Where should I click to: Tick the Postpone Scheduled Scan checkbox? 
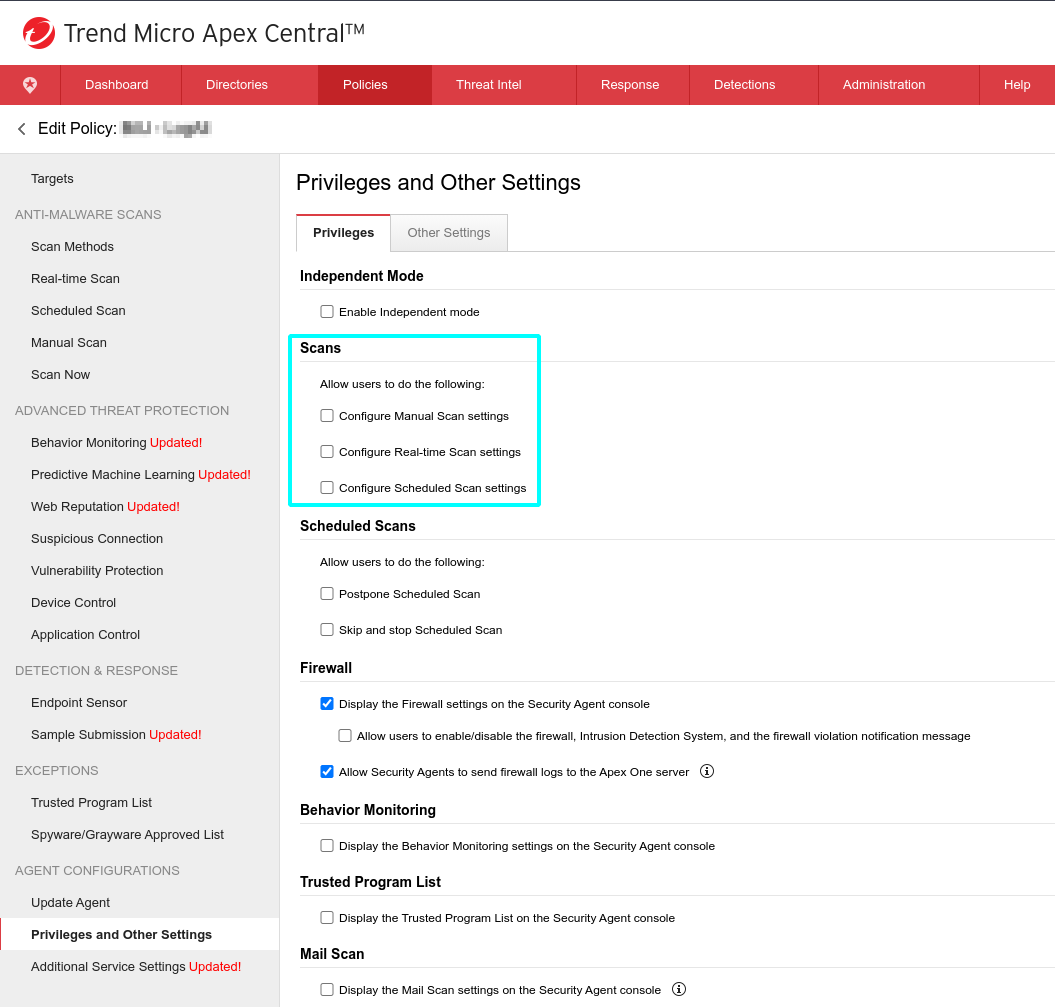point(327,593)
